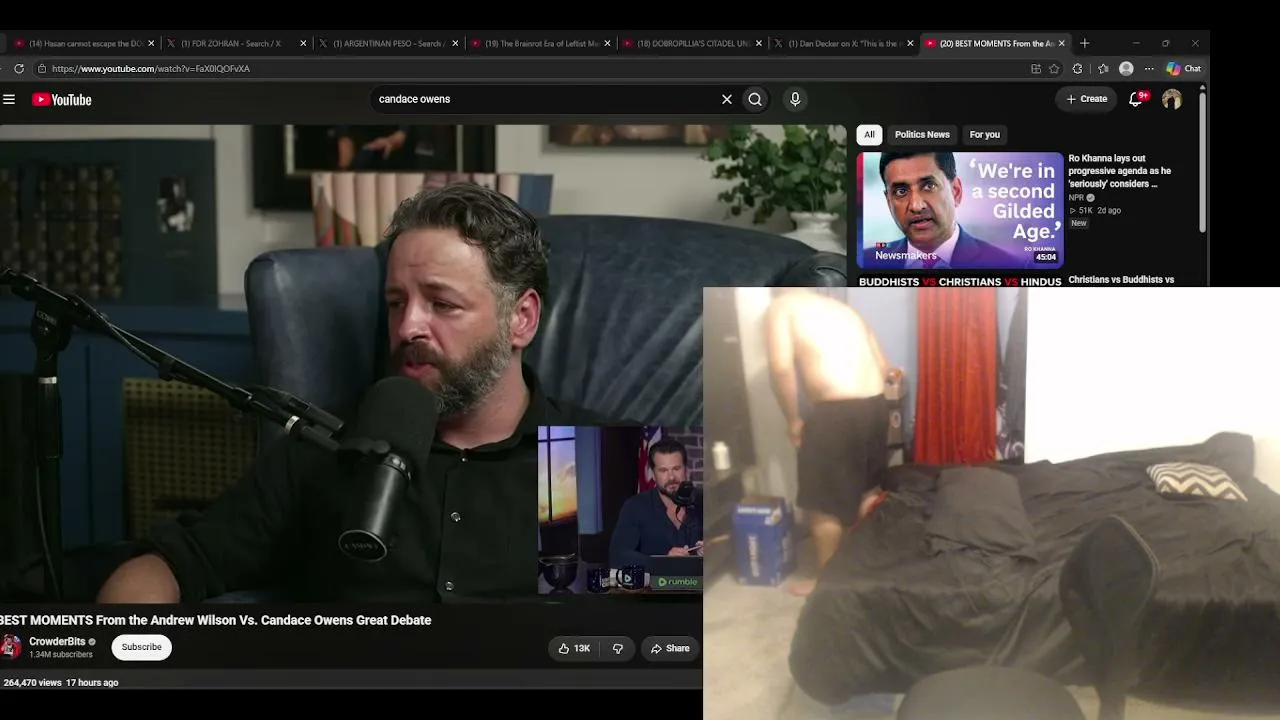
Task: Open the YouTube hamburger guide menu
Action: pos(9,99)
